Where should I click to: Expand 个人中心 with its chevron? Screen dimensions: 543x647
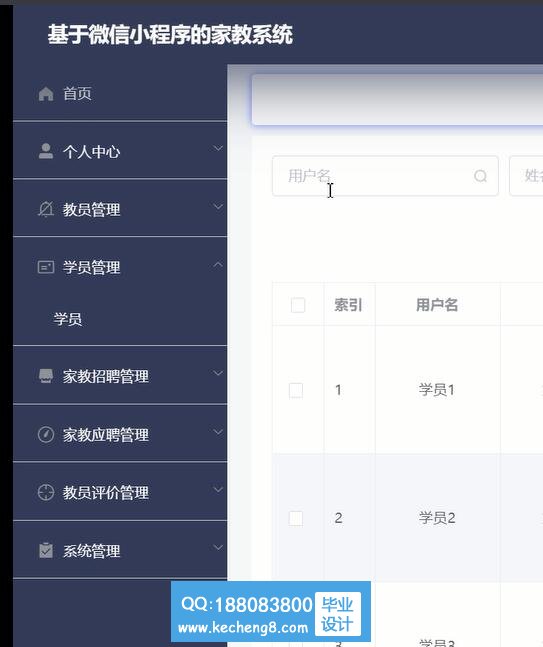click(218, 148)
